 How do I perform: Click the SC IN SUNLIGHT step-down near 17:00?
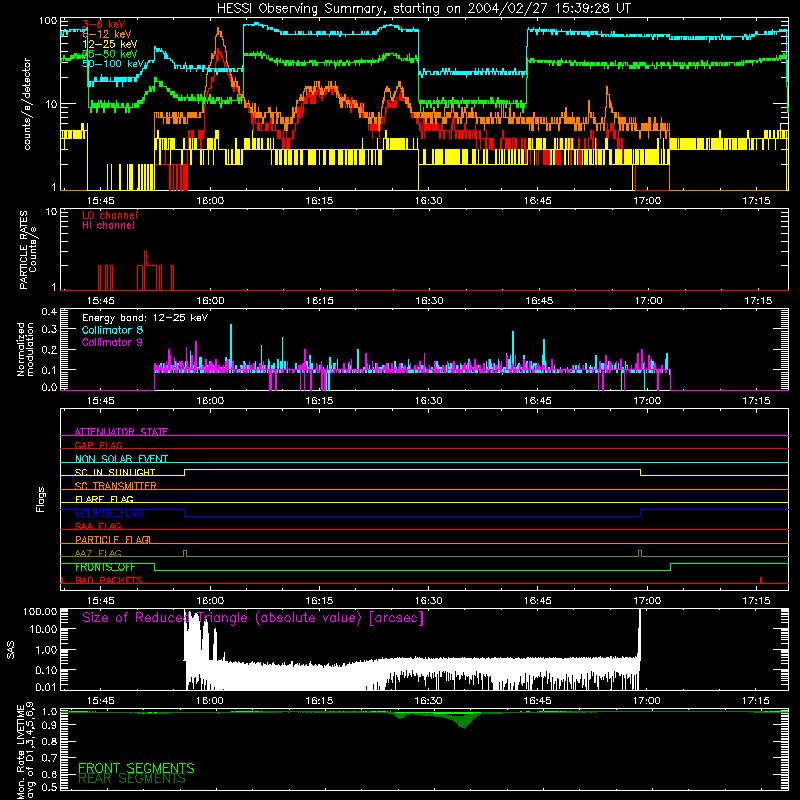click(640, 472)
